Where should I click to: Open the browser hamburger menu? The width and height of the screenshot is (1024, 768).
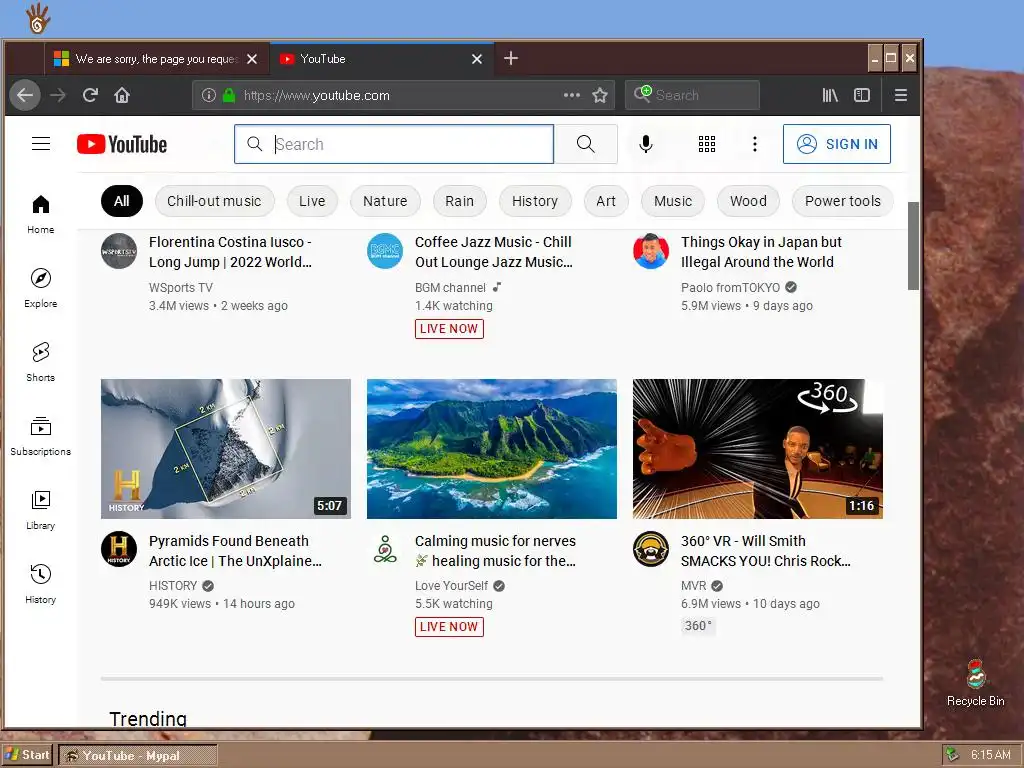(901, 95)
